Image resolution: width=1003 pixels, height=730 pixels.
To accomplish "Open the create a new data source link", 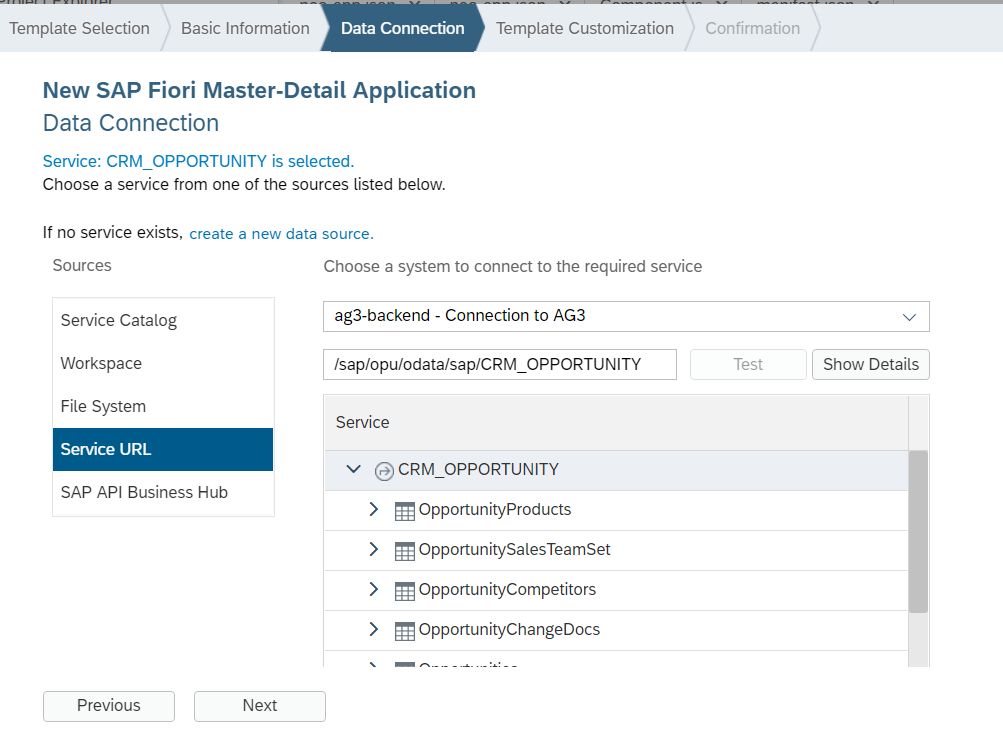I will click(281, 234).
